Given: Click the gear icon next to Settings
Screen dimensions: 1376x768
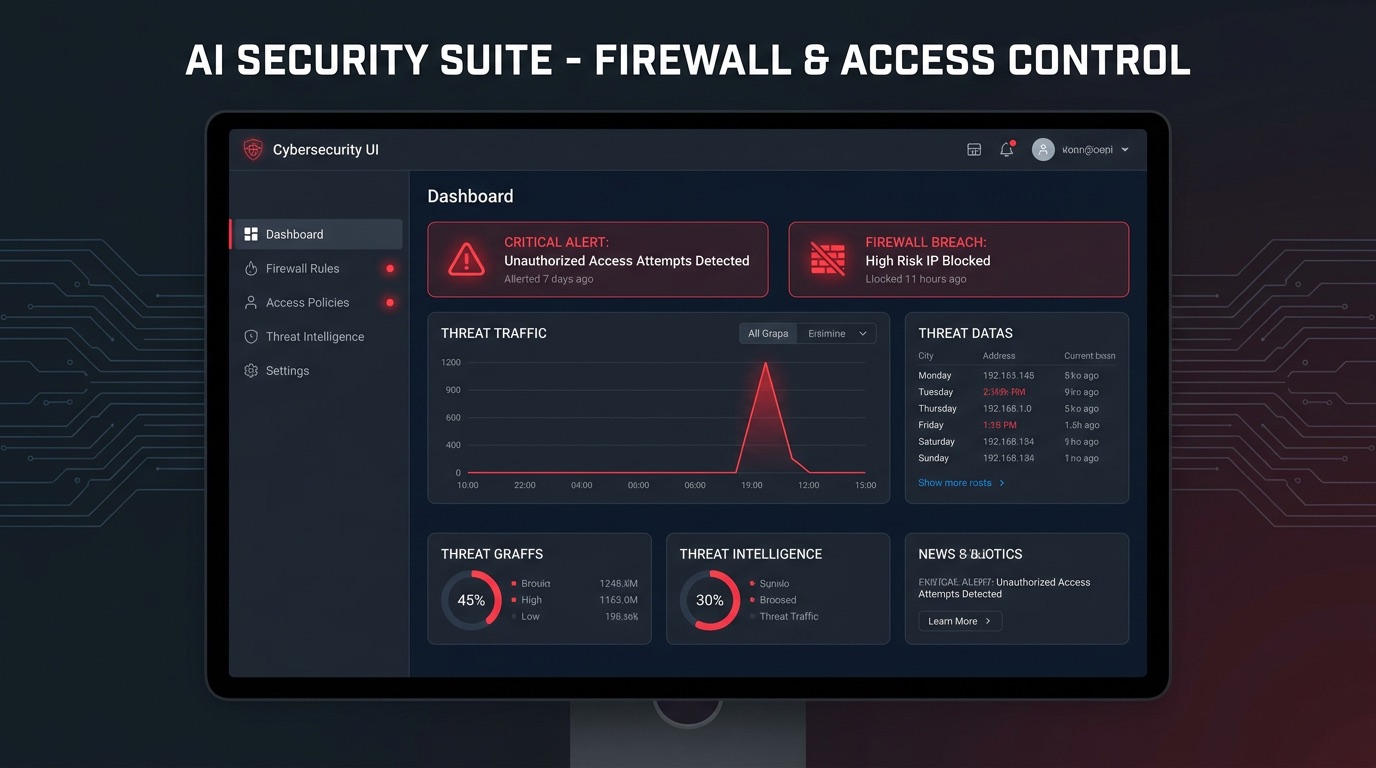Looking at the screenshot, I should click(251, 371).
